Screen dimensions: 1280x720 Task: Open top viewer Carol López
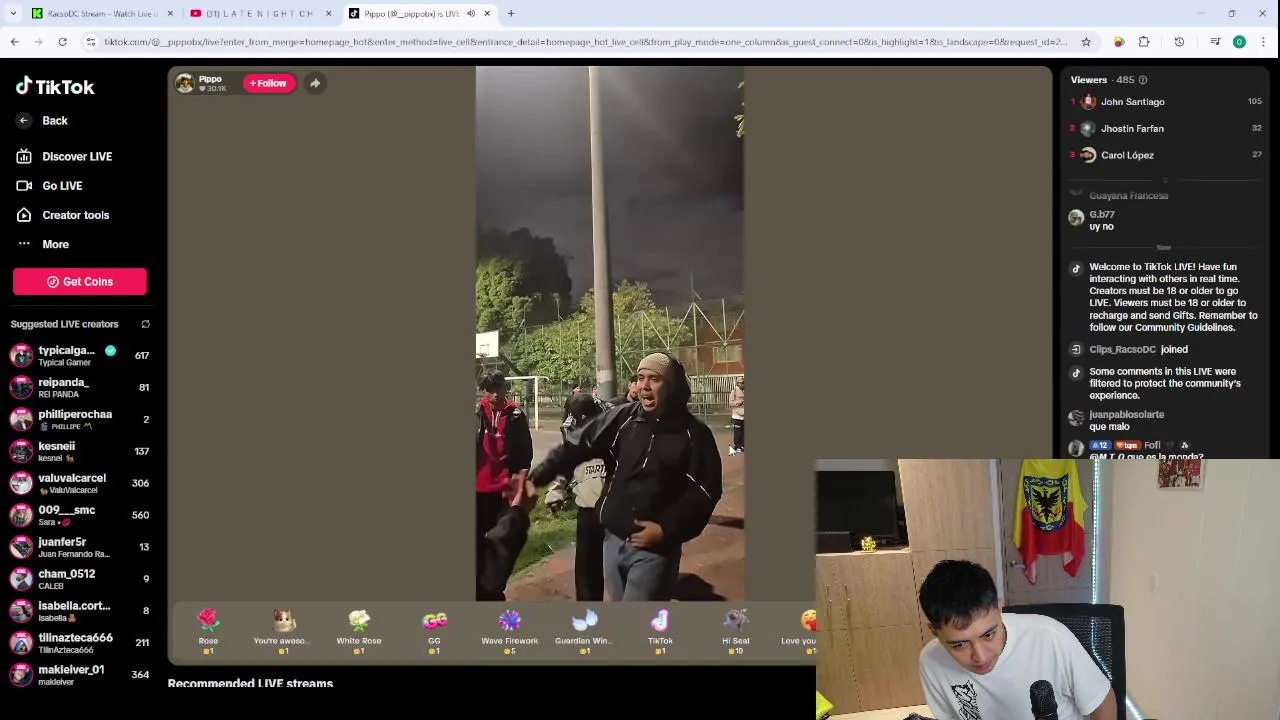(1166, 155)
